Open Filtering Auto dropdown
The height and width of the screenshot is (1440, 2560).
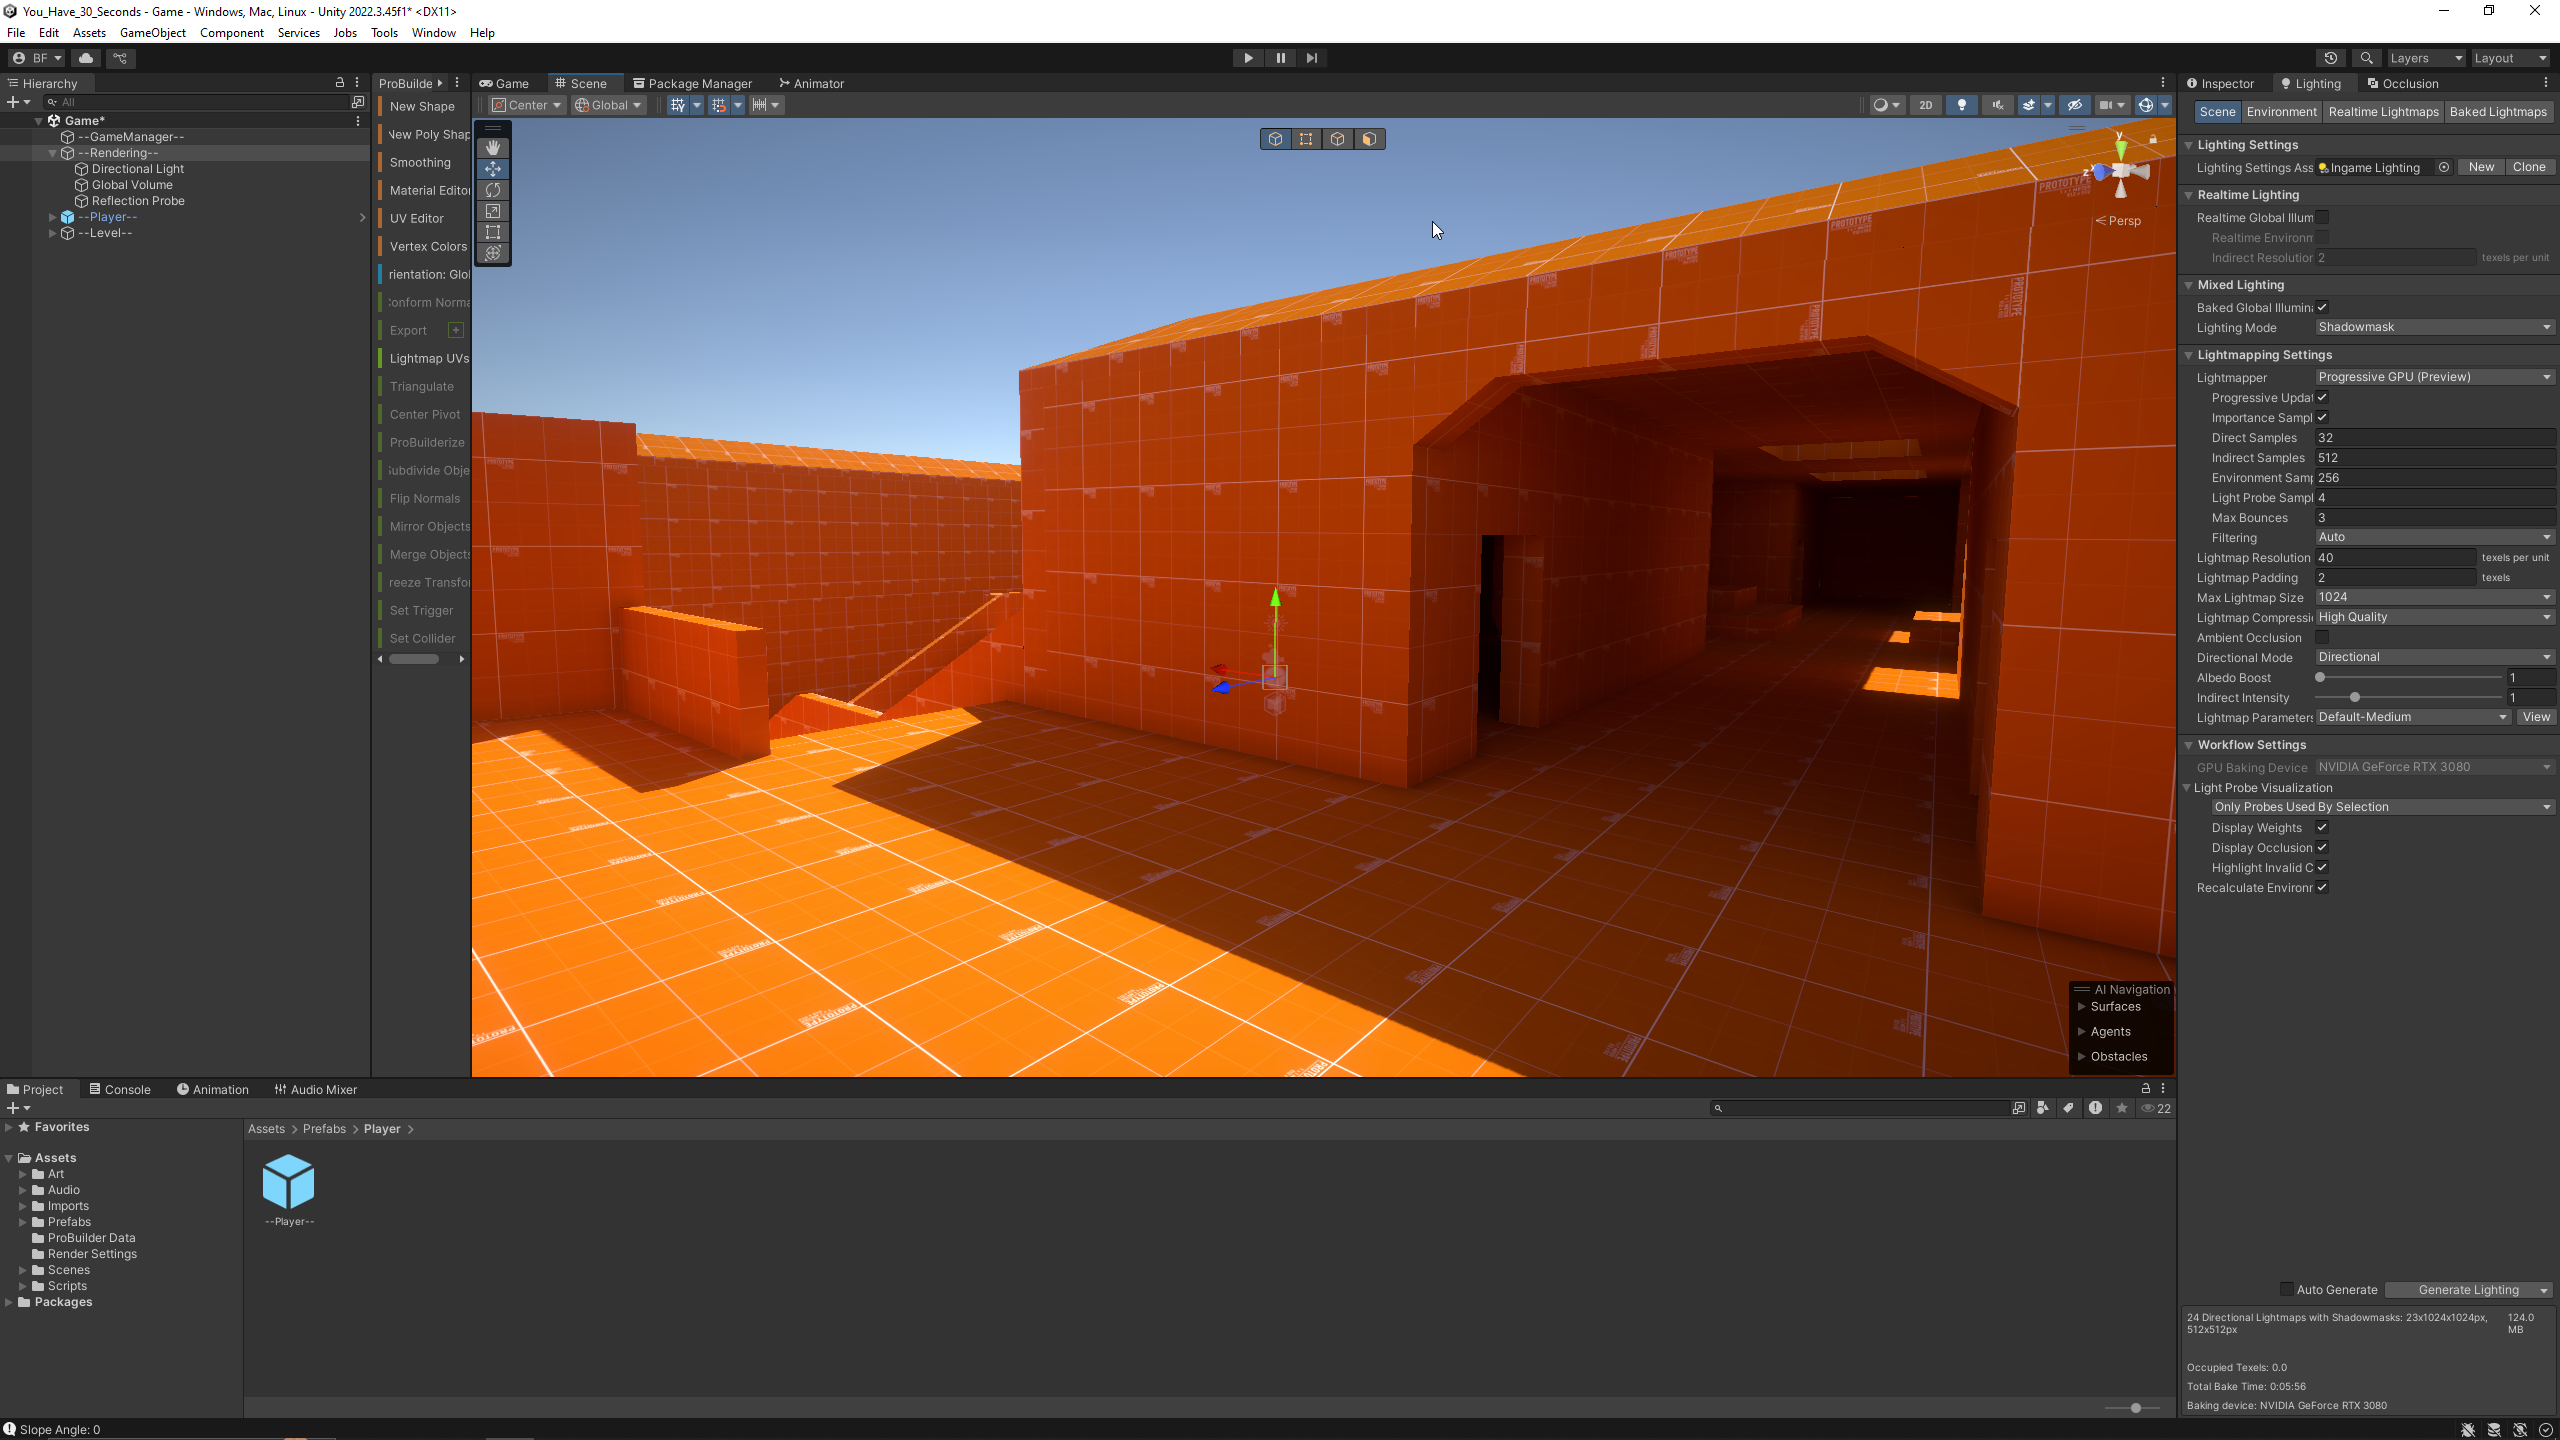click(2435, 537)
